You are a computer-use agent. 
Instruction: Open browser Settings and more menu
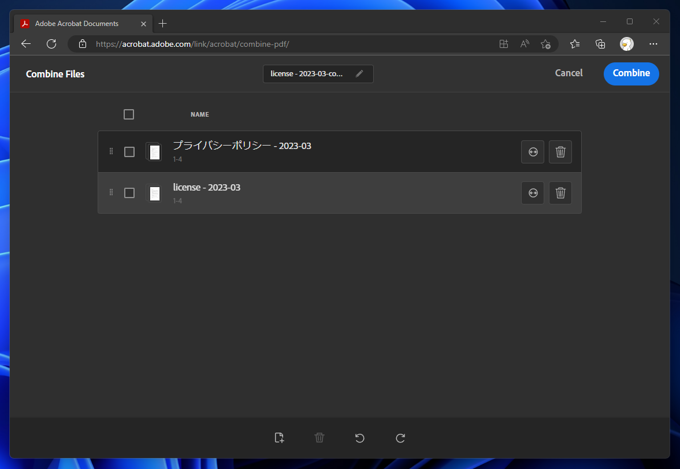(x=653, y=44)
